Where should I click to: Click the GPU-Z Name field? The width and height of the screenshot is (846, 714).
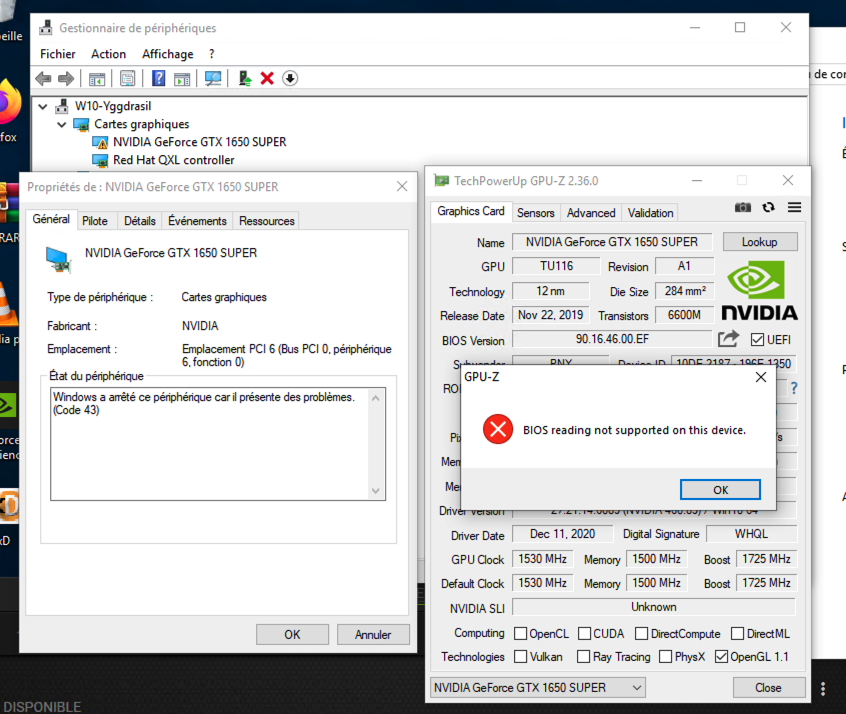click(612, 242)
